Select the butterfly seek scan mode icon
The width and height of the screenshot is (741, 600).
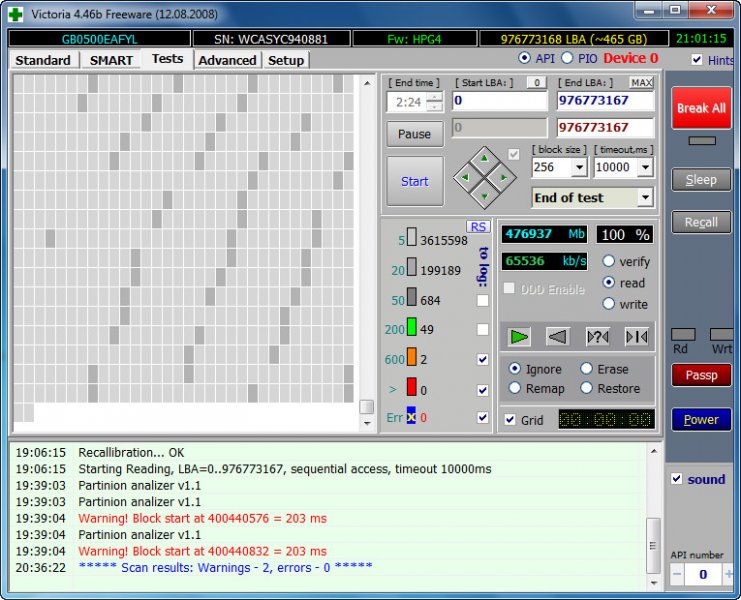pyautogui.click(x=636, y=336)
